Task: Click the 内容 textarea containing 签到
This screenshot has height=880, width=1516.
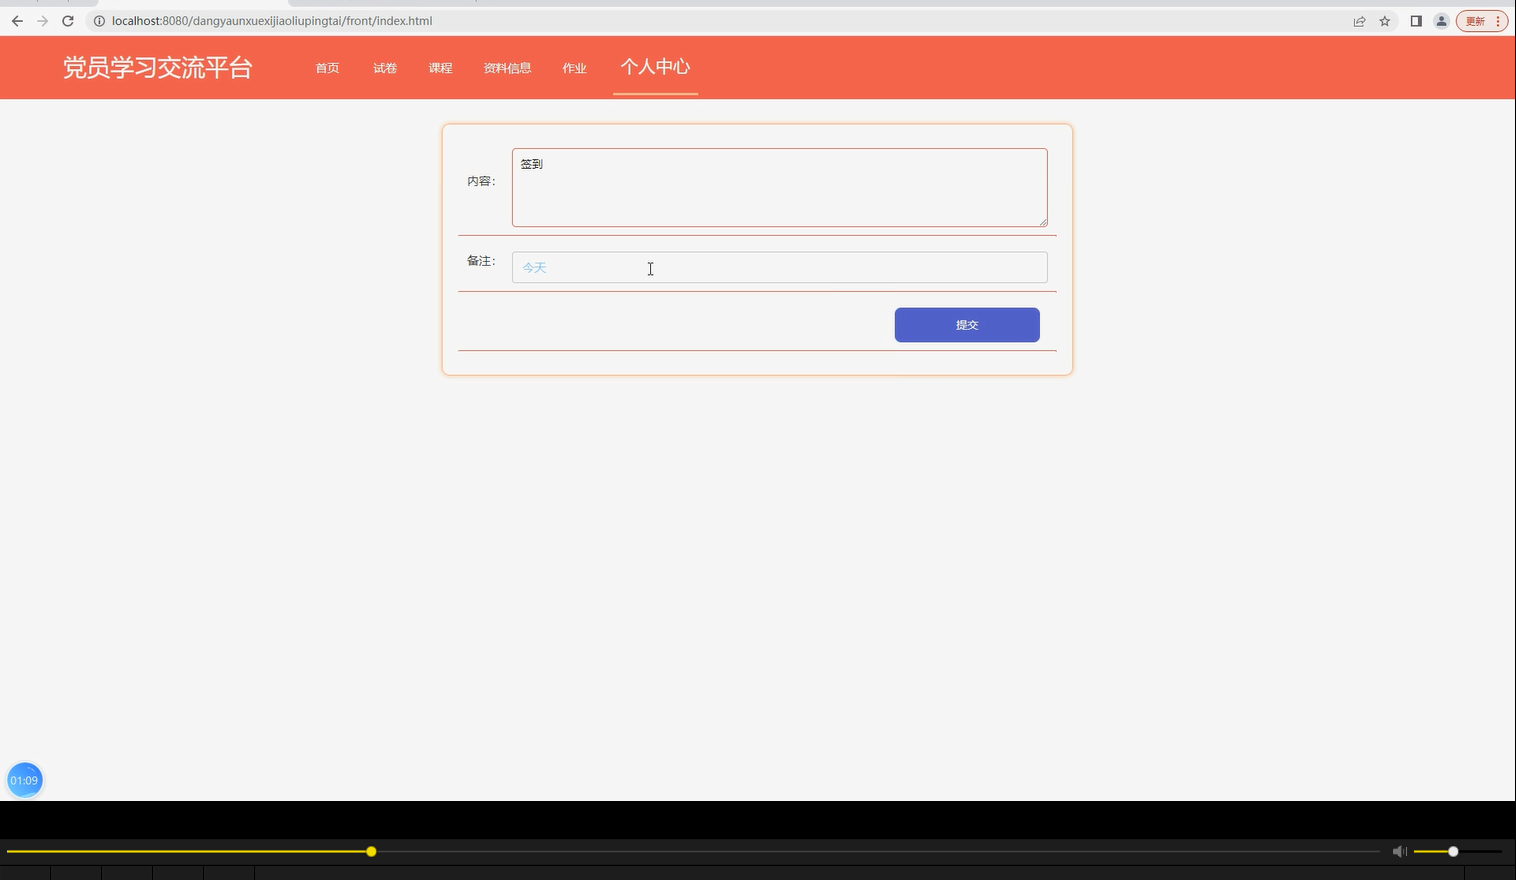Action: [x=780, y=188]
